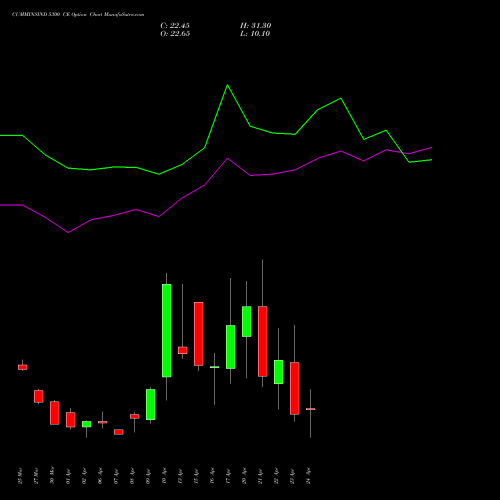Click the 24 Apr date axis label
This screenshot has height=500, width=500.
pyautogui.click(x=308, y=476)
